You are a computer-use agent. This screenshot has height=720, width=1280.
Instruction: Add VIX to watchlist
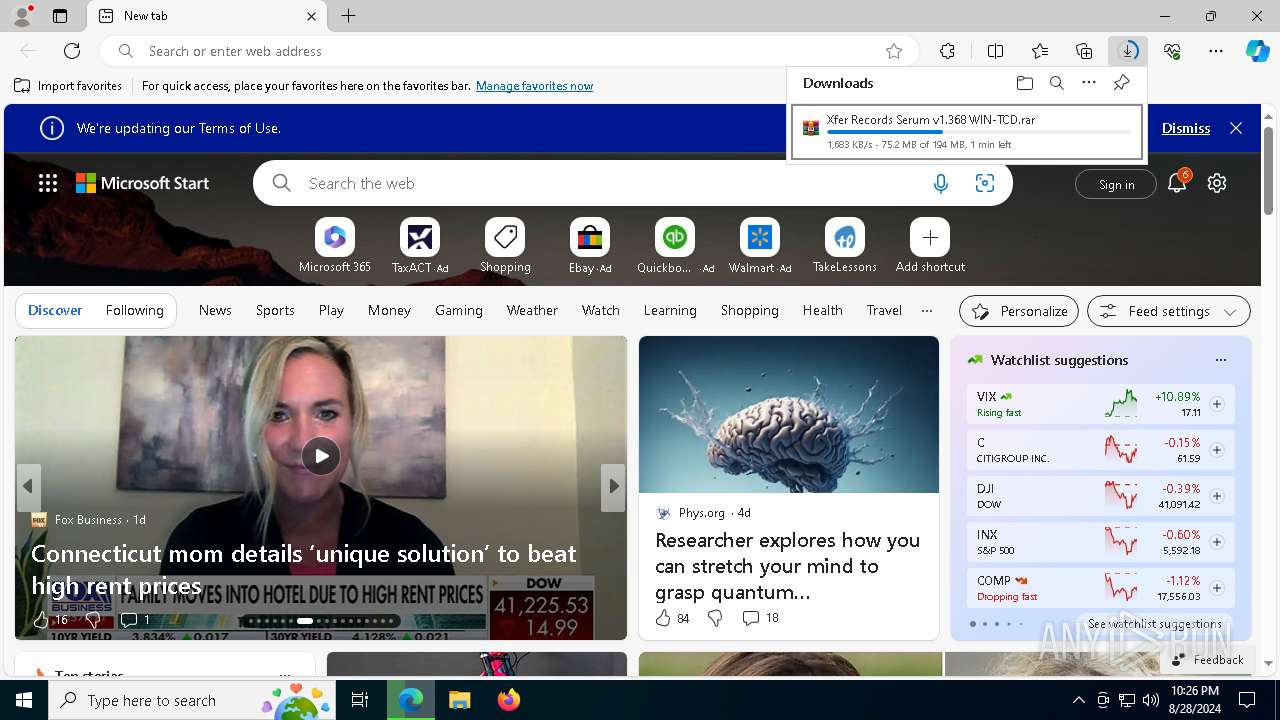pos(1217,404)
